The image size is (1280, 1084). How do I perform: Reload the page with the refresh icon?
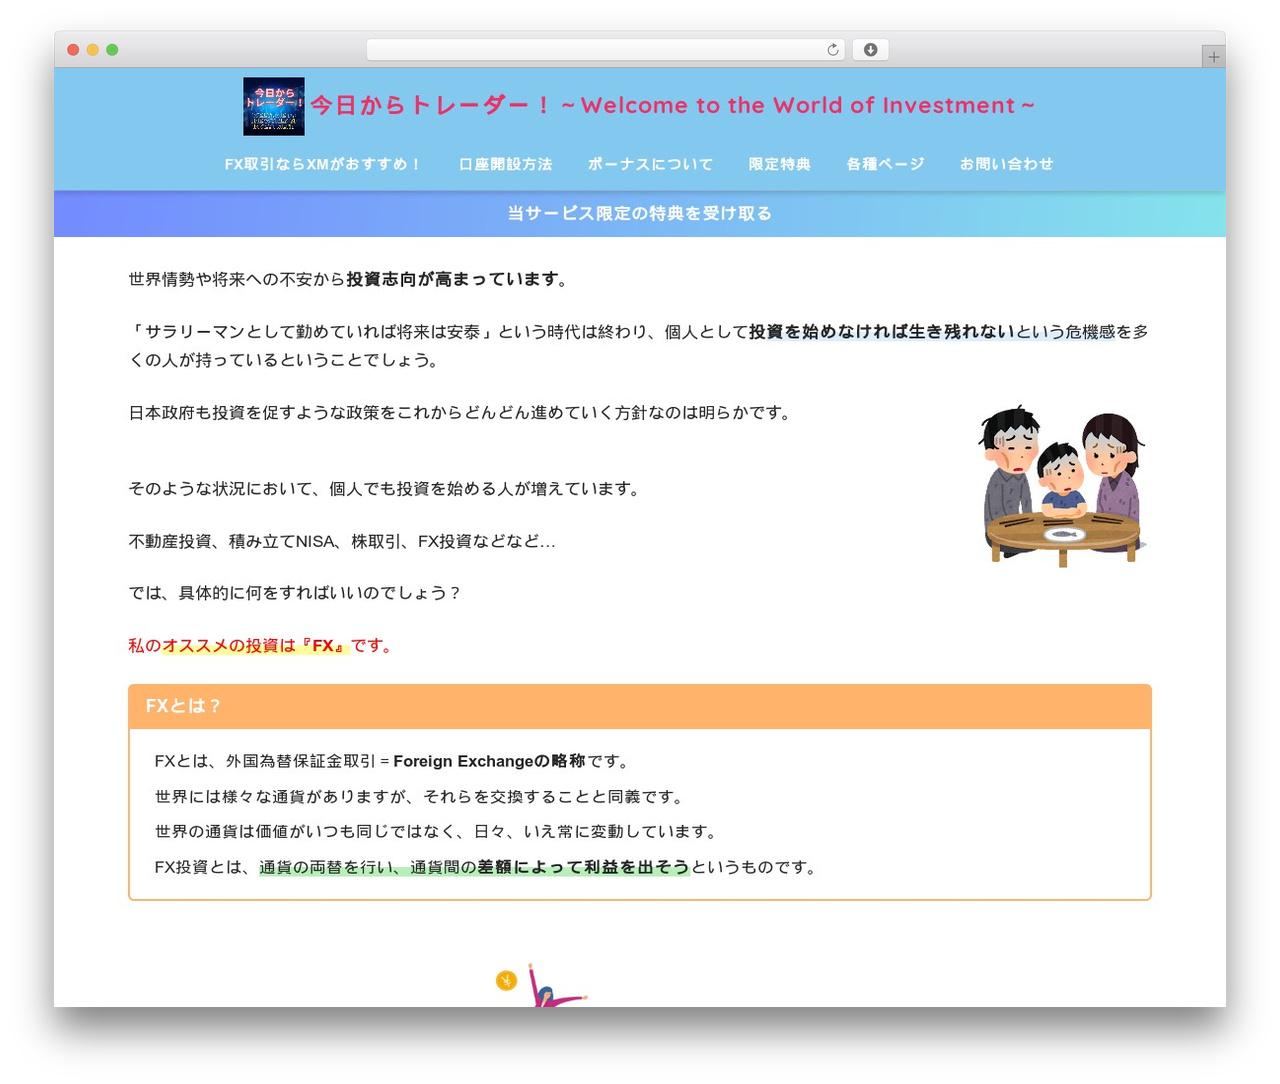pyautogui.click(x=833, y=50)
